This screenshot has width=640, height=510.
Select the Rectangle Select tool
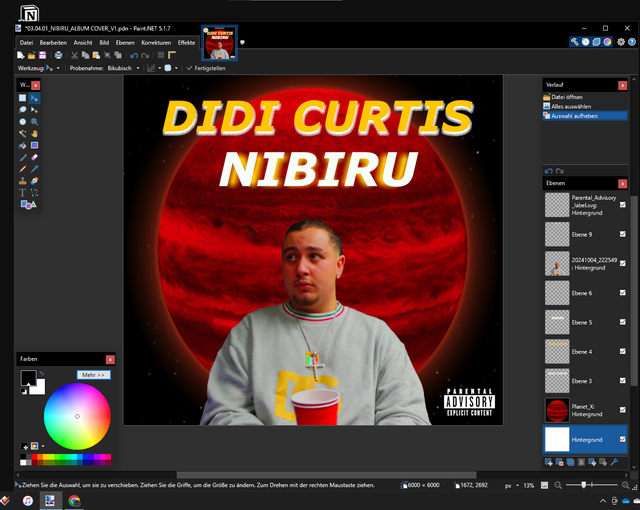22,98
